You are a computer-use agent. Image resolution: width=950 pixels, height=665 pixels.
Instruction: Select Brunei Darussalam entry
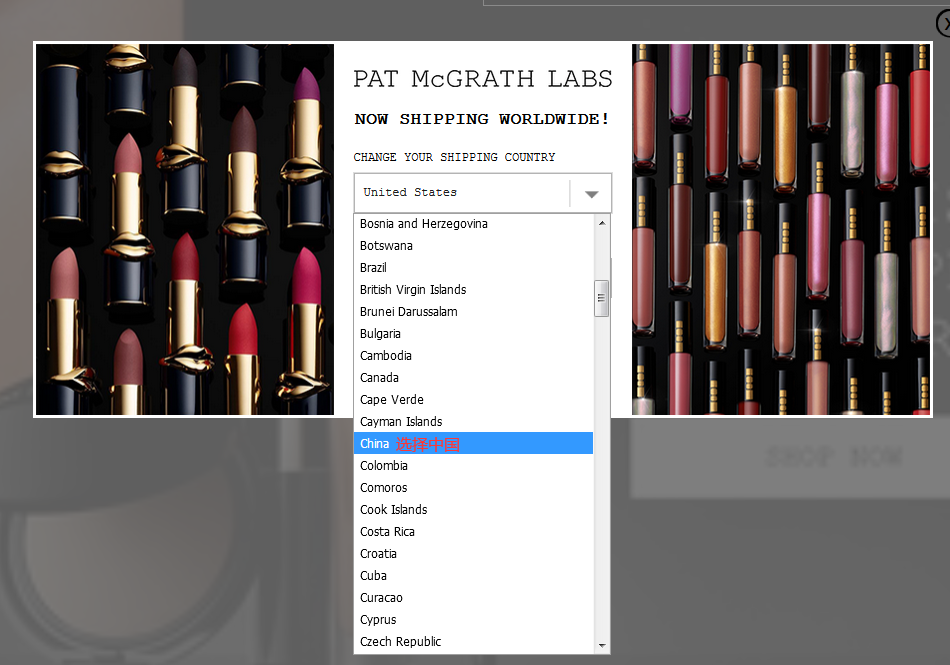point(408,312)
